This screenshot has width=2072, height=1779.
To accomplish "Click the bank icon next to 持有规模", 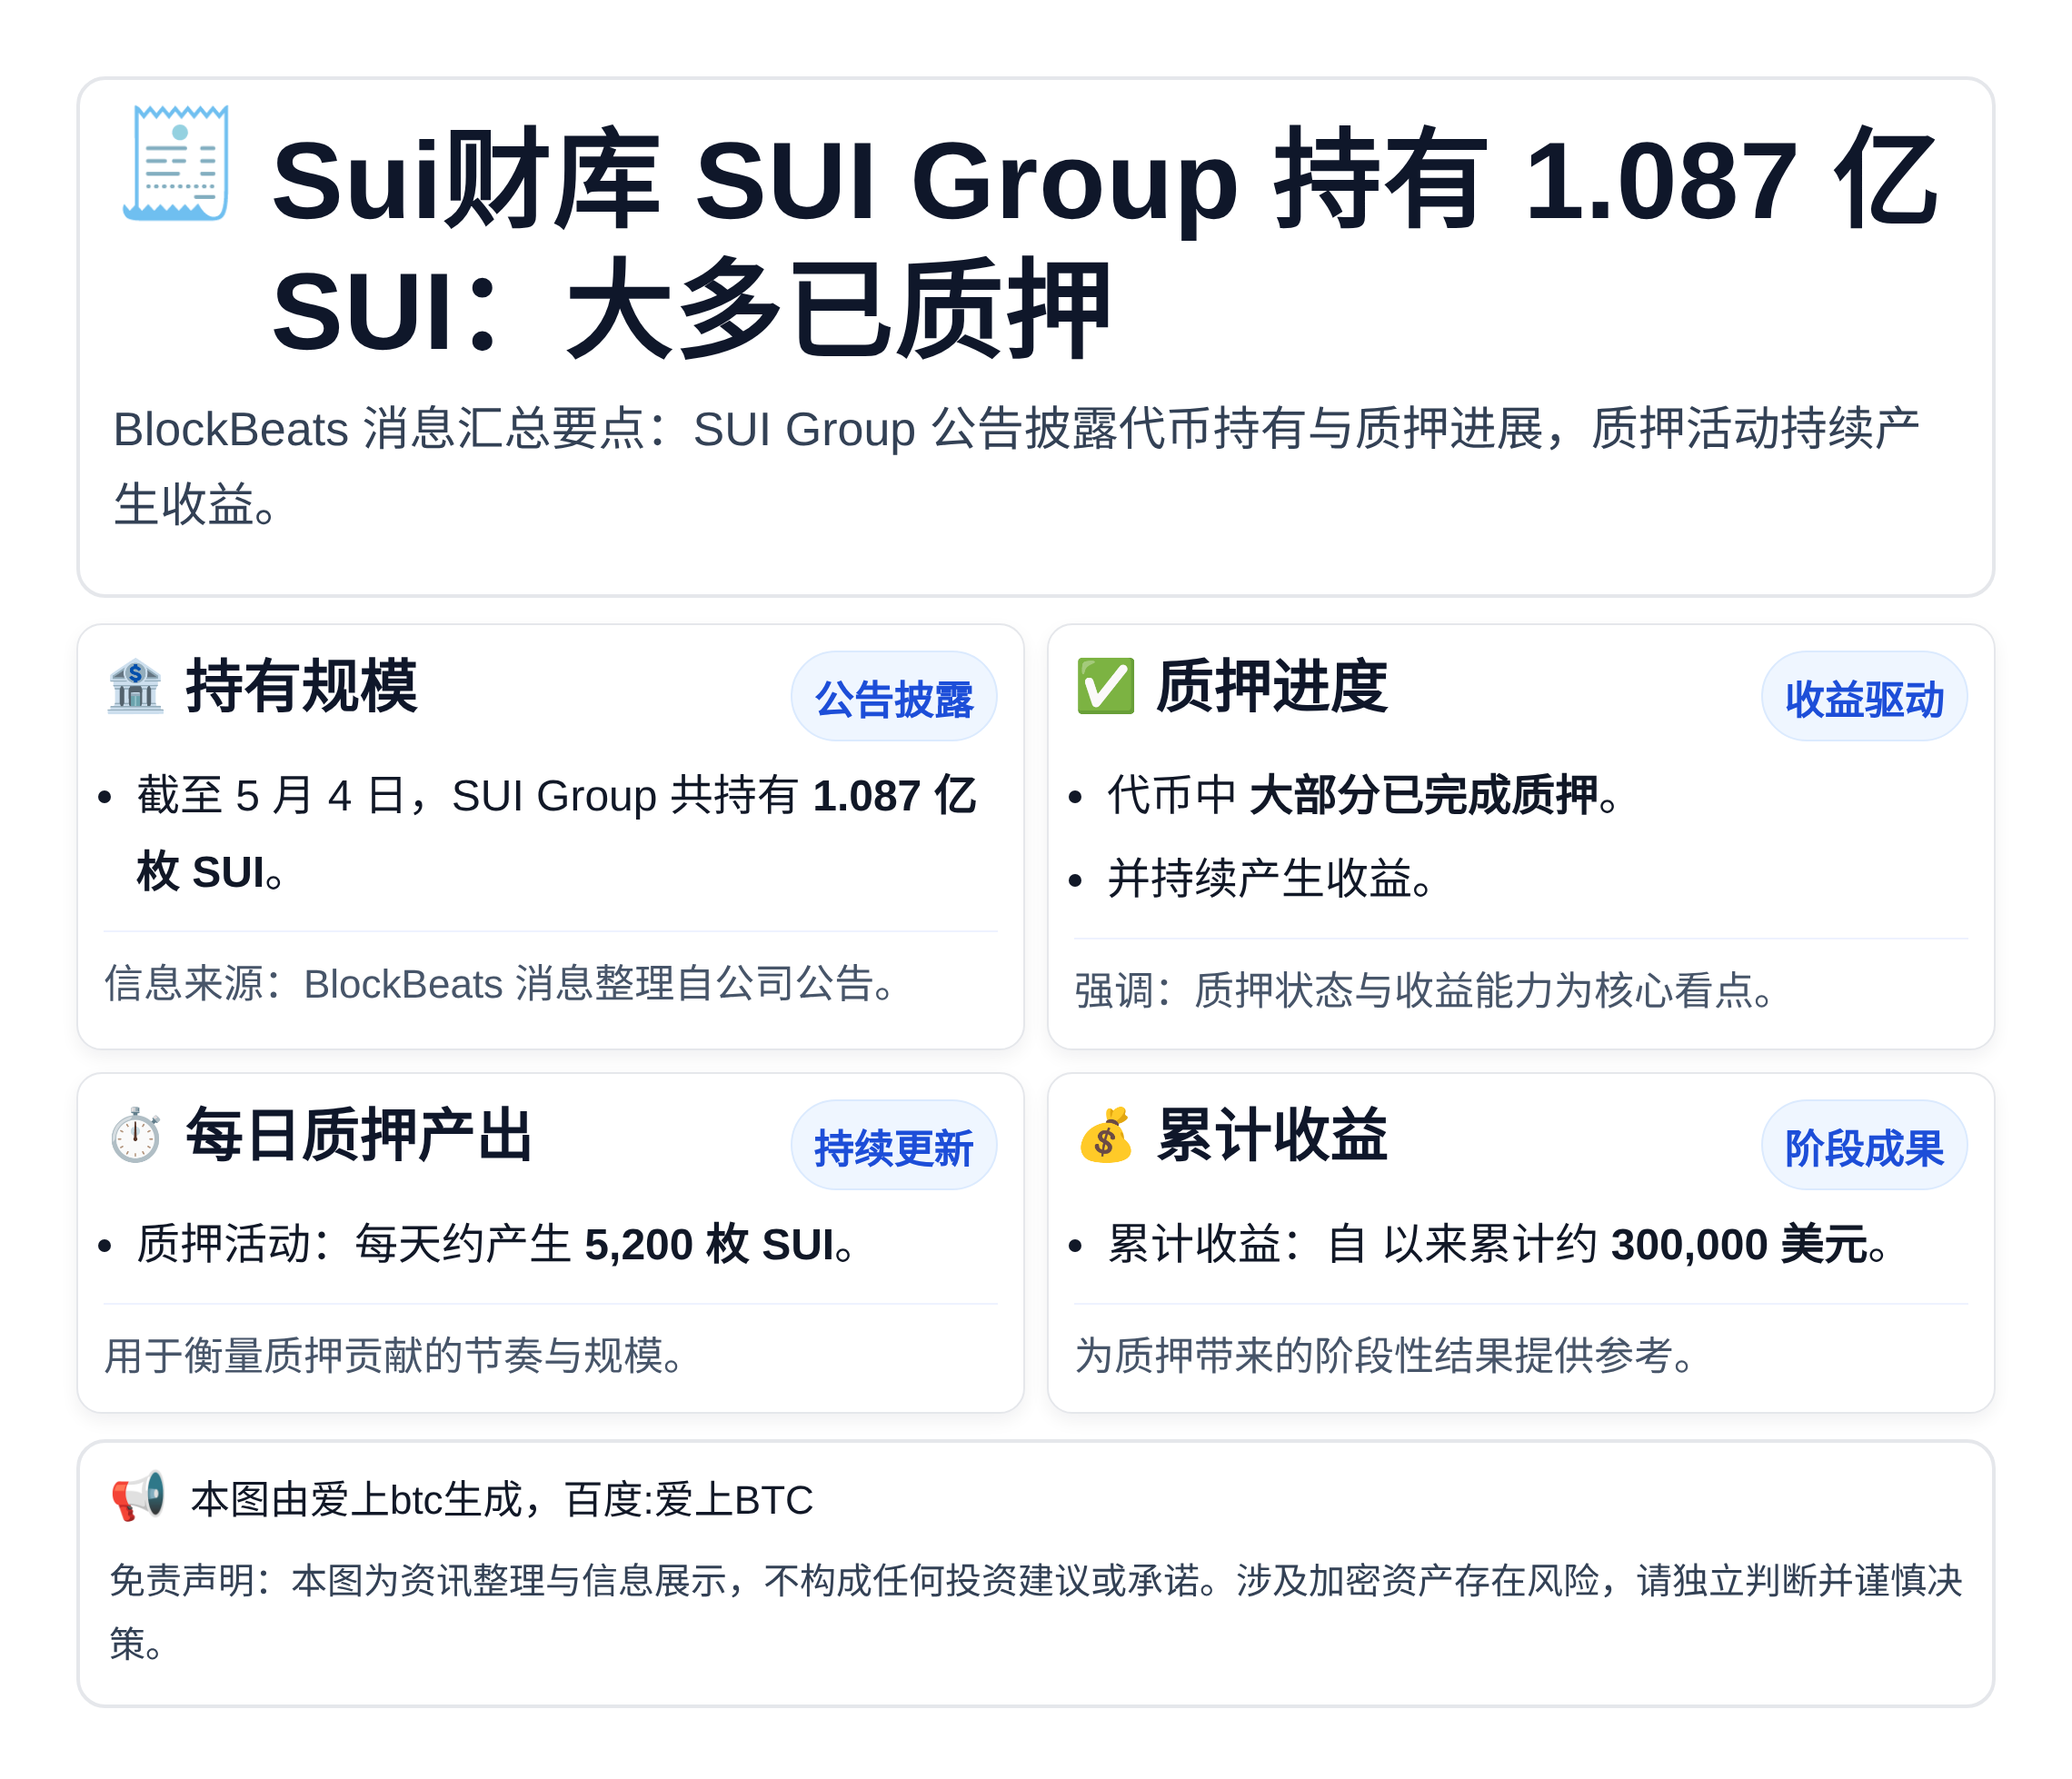I will 135,686.
